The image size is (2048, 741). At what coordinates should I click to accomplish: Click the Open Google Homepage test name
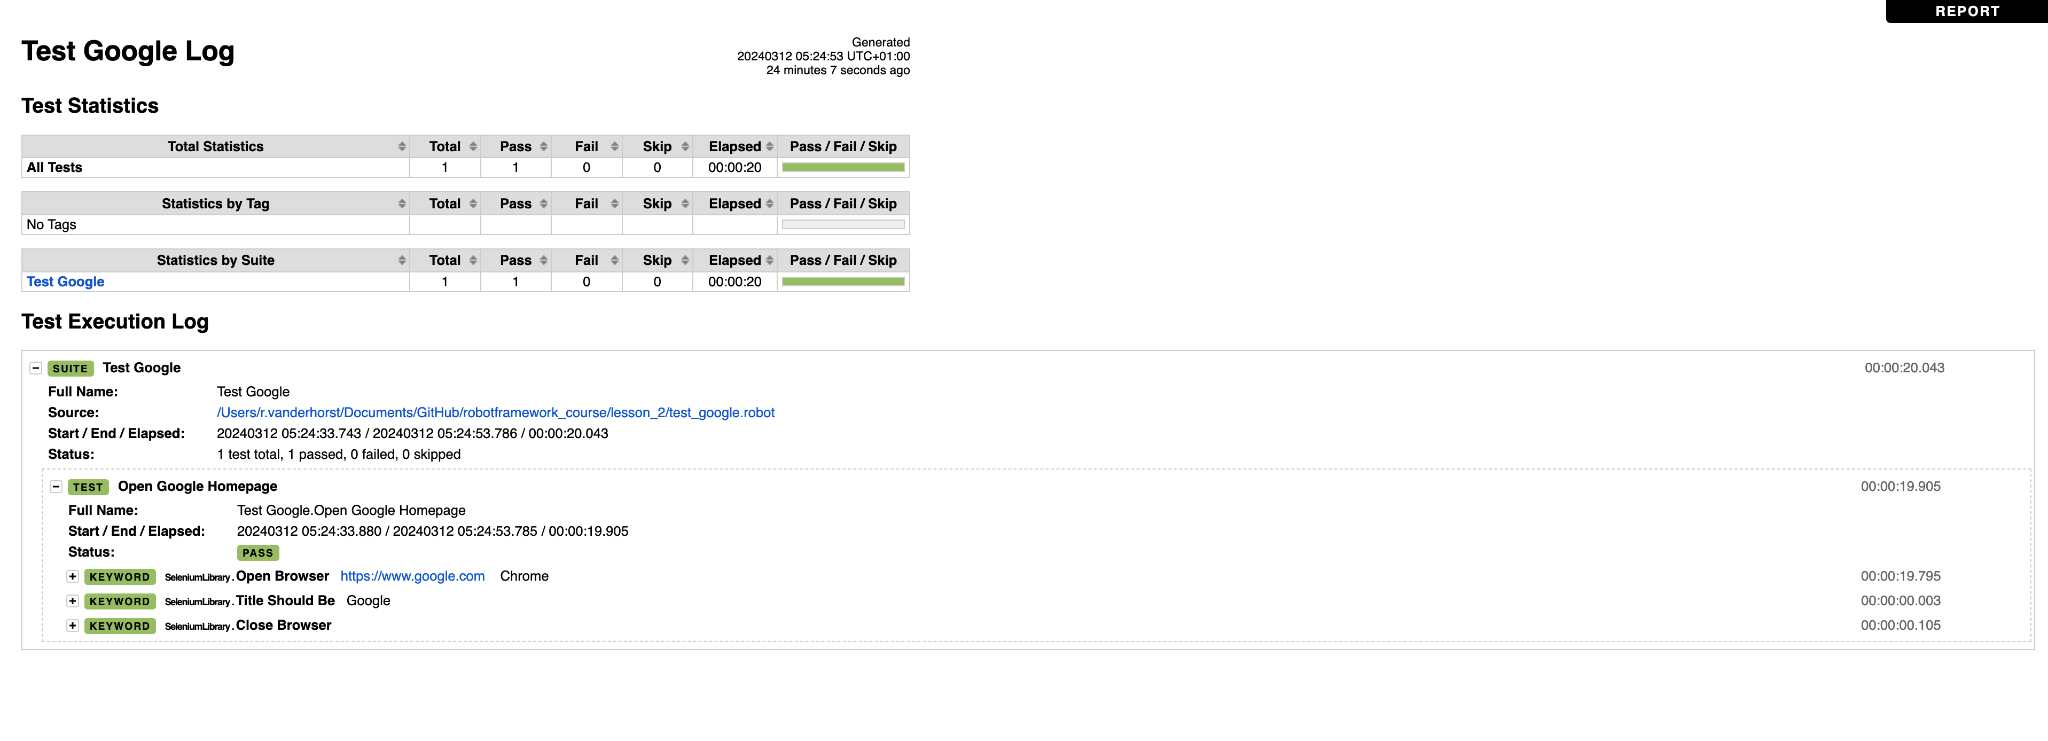click(197, 487)
